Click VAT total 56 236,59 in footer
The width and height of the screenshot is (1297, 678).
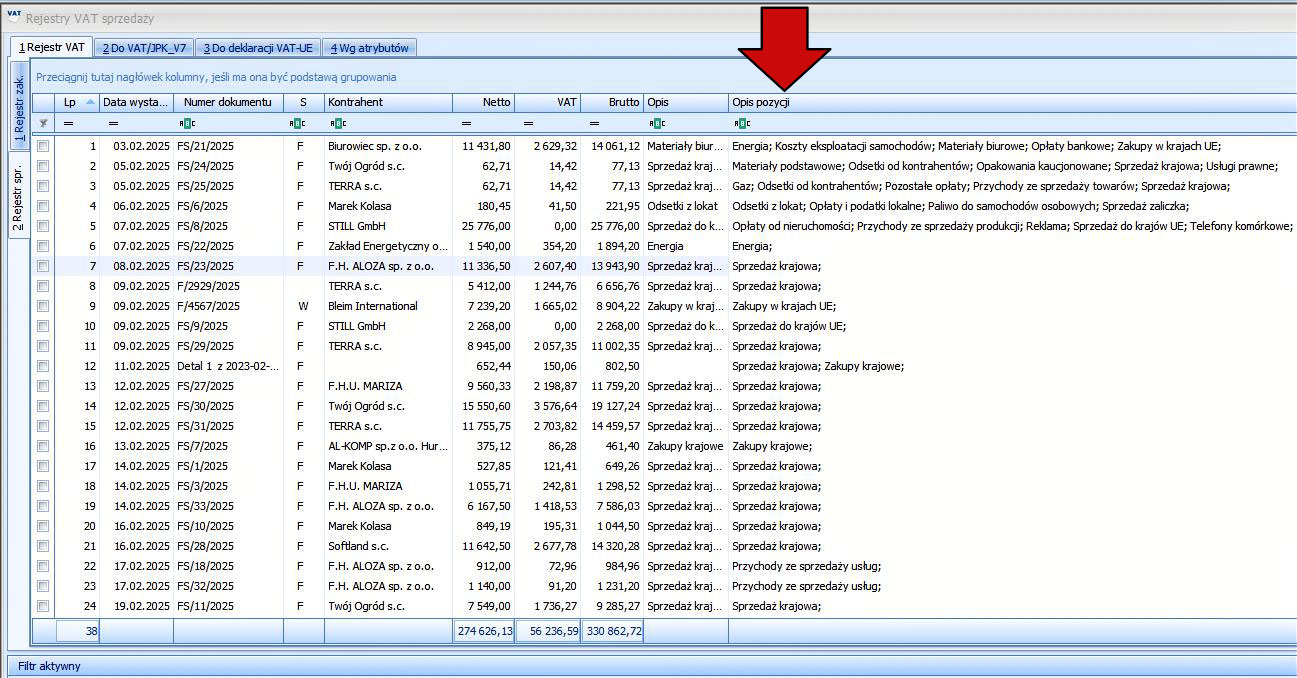[548, 631]
